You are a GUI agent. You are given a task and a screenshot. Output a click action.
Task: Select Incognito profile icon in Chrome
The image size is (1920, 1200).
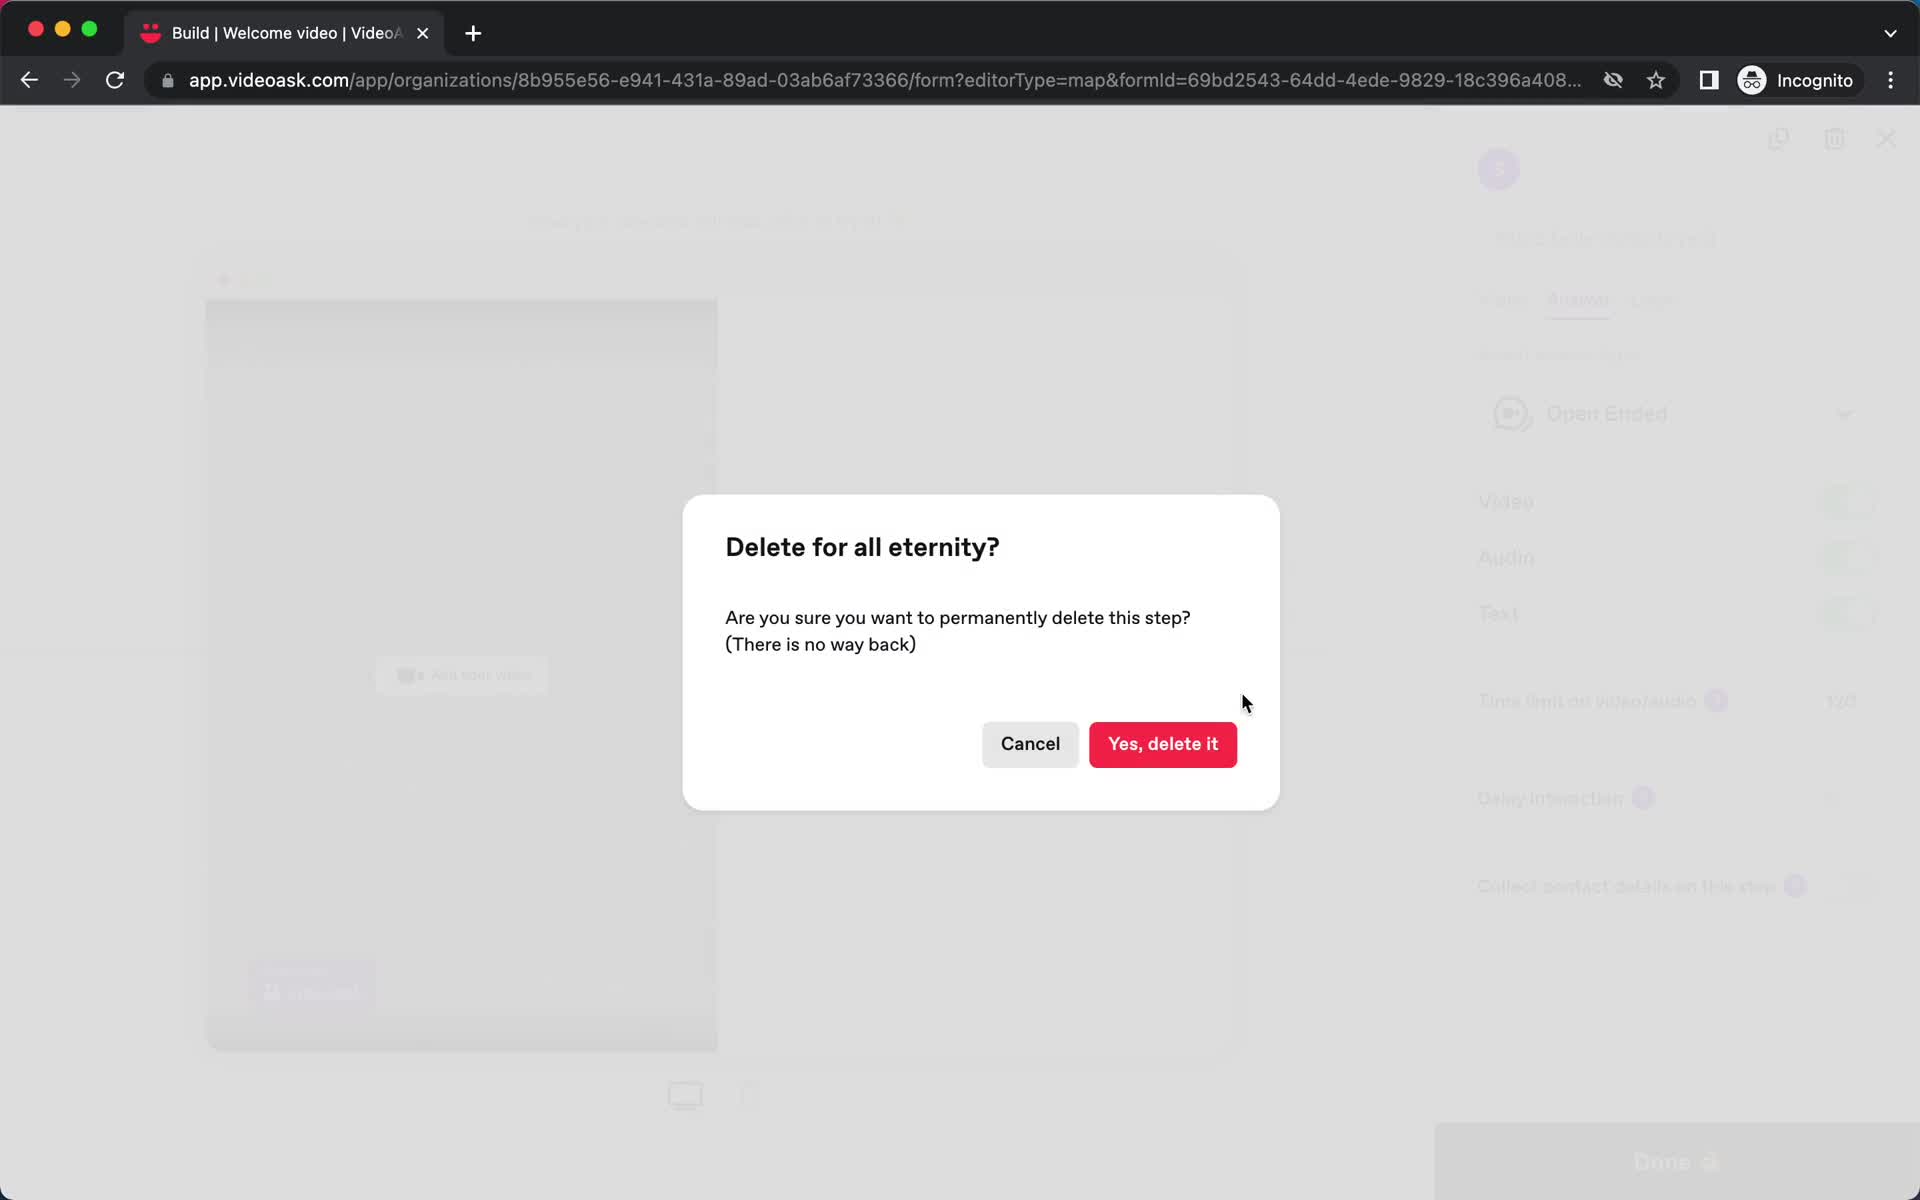tap(1751, 80)
